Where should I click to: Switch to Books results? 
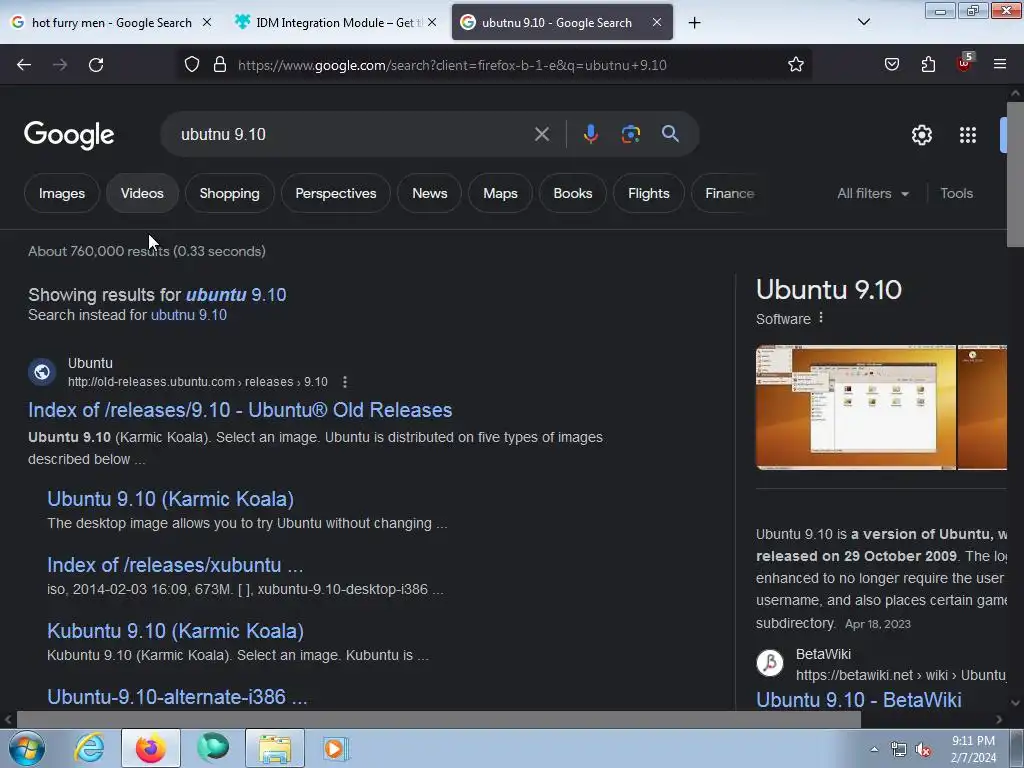573,193
